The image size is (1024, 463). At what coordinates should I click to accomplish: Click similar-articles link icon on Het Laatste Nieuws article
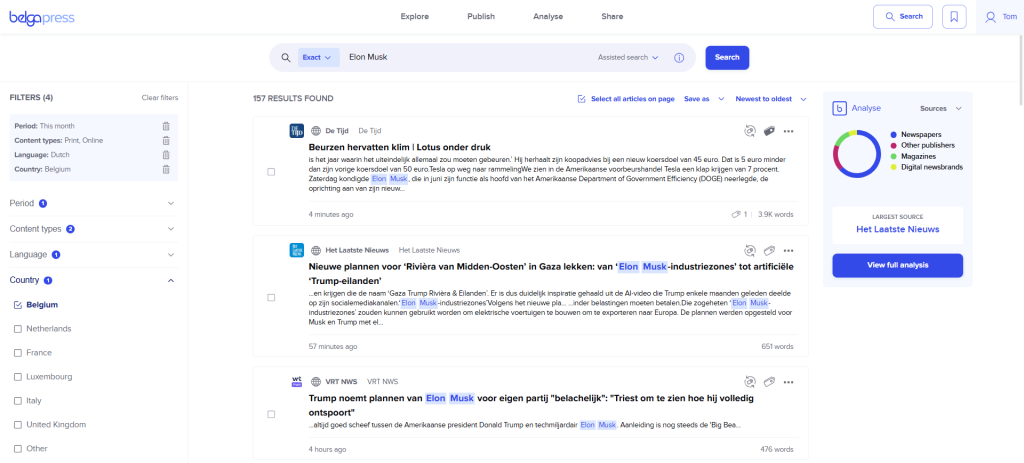tap(750, 250)
